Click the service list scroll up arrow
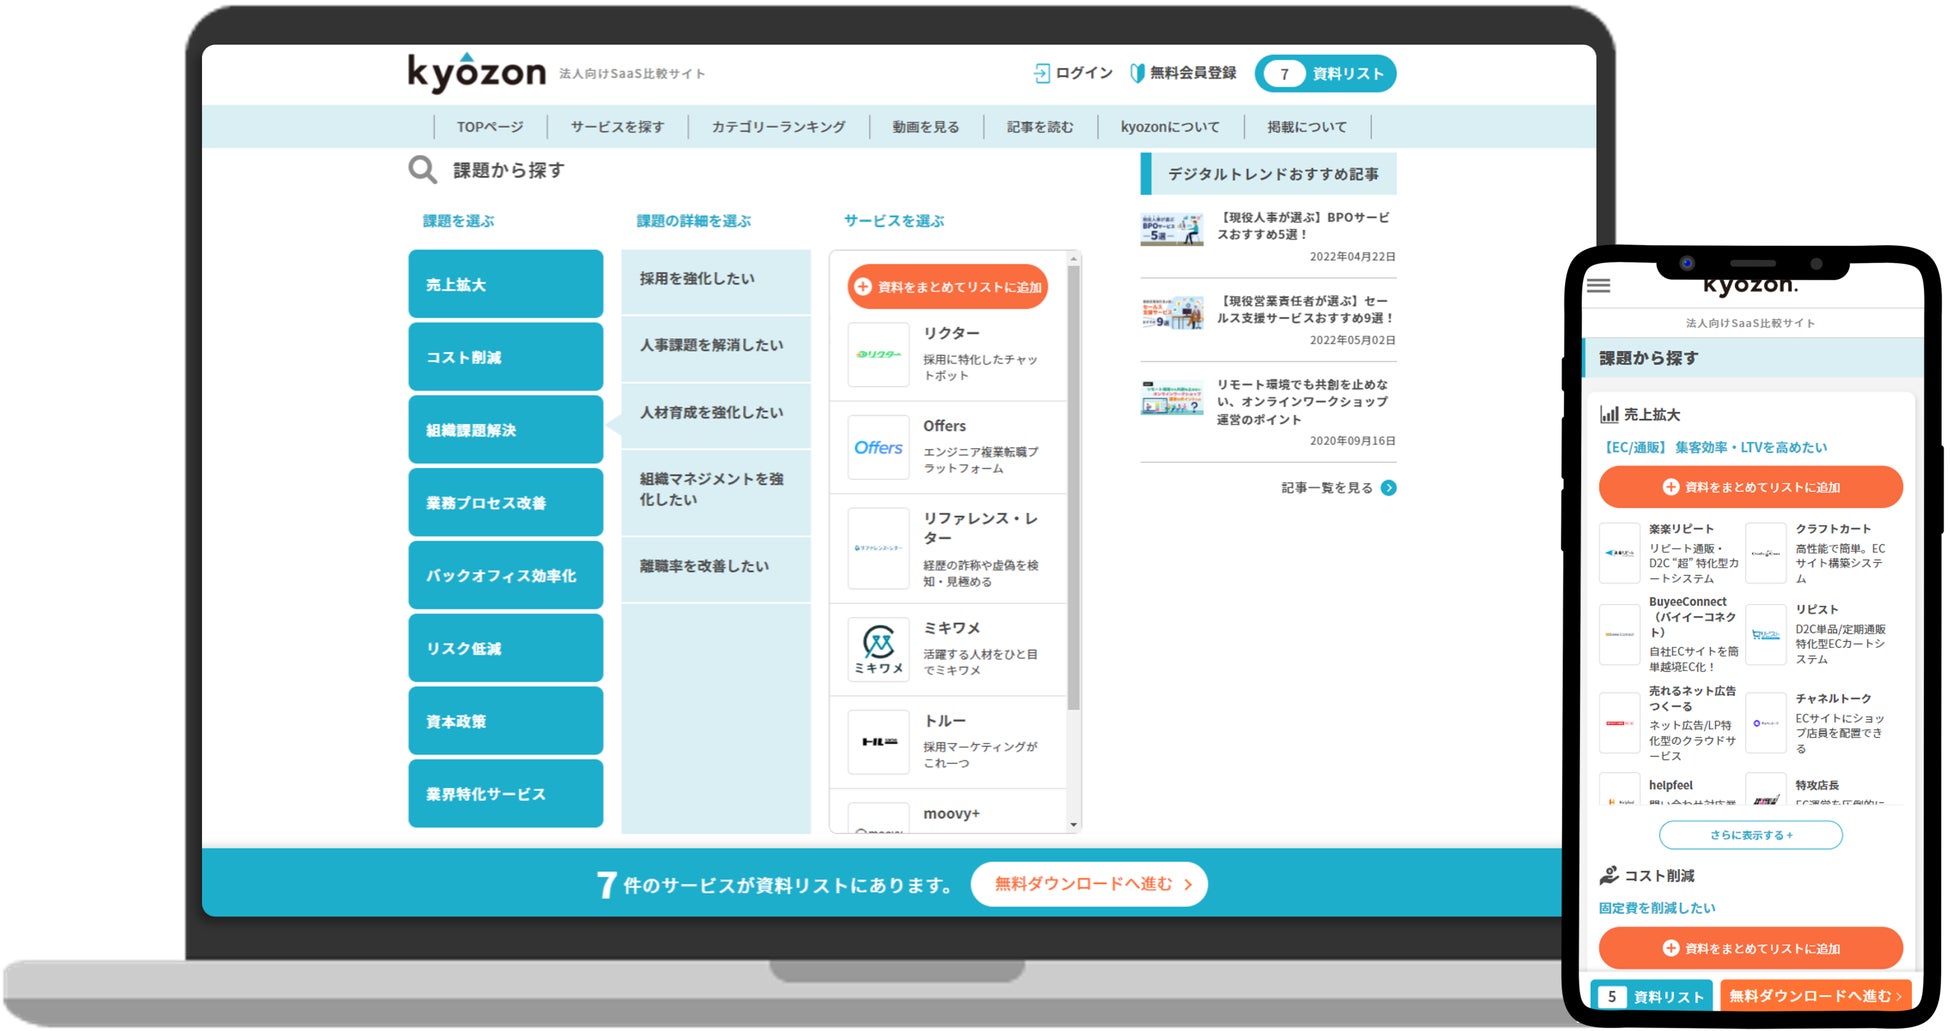The image size is (1950, 1031). 1074,259
